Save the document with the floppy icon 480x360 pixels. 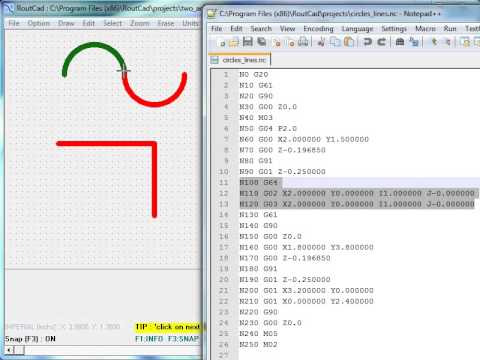point(248,42)
